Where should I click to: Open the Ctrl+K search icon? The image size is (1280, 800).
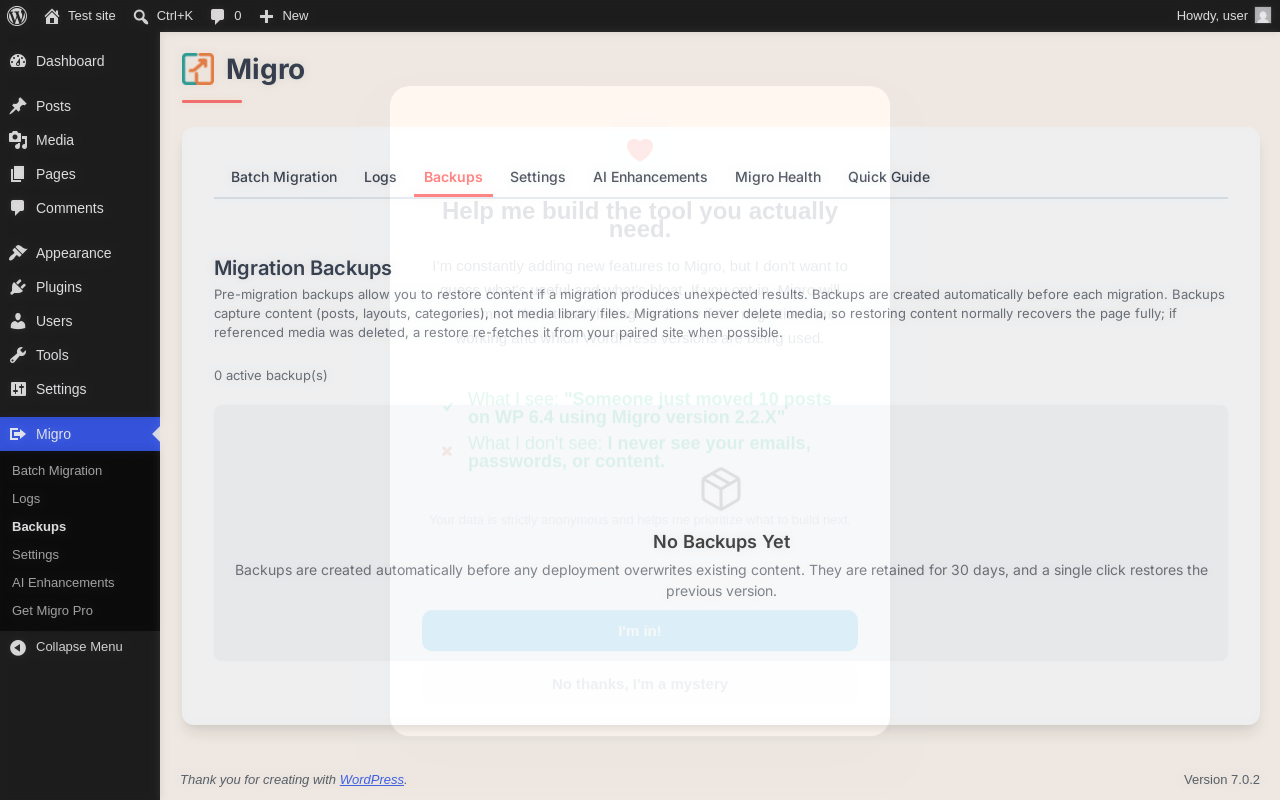tap(141, 16)
